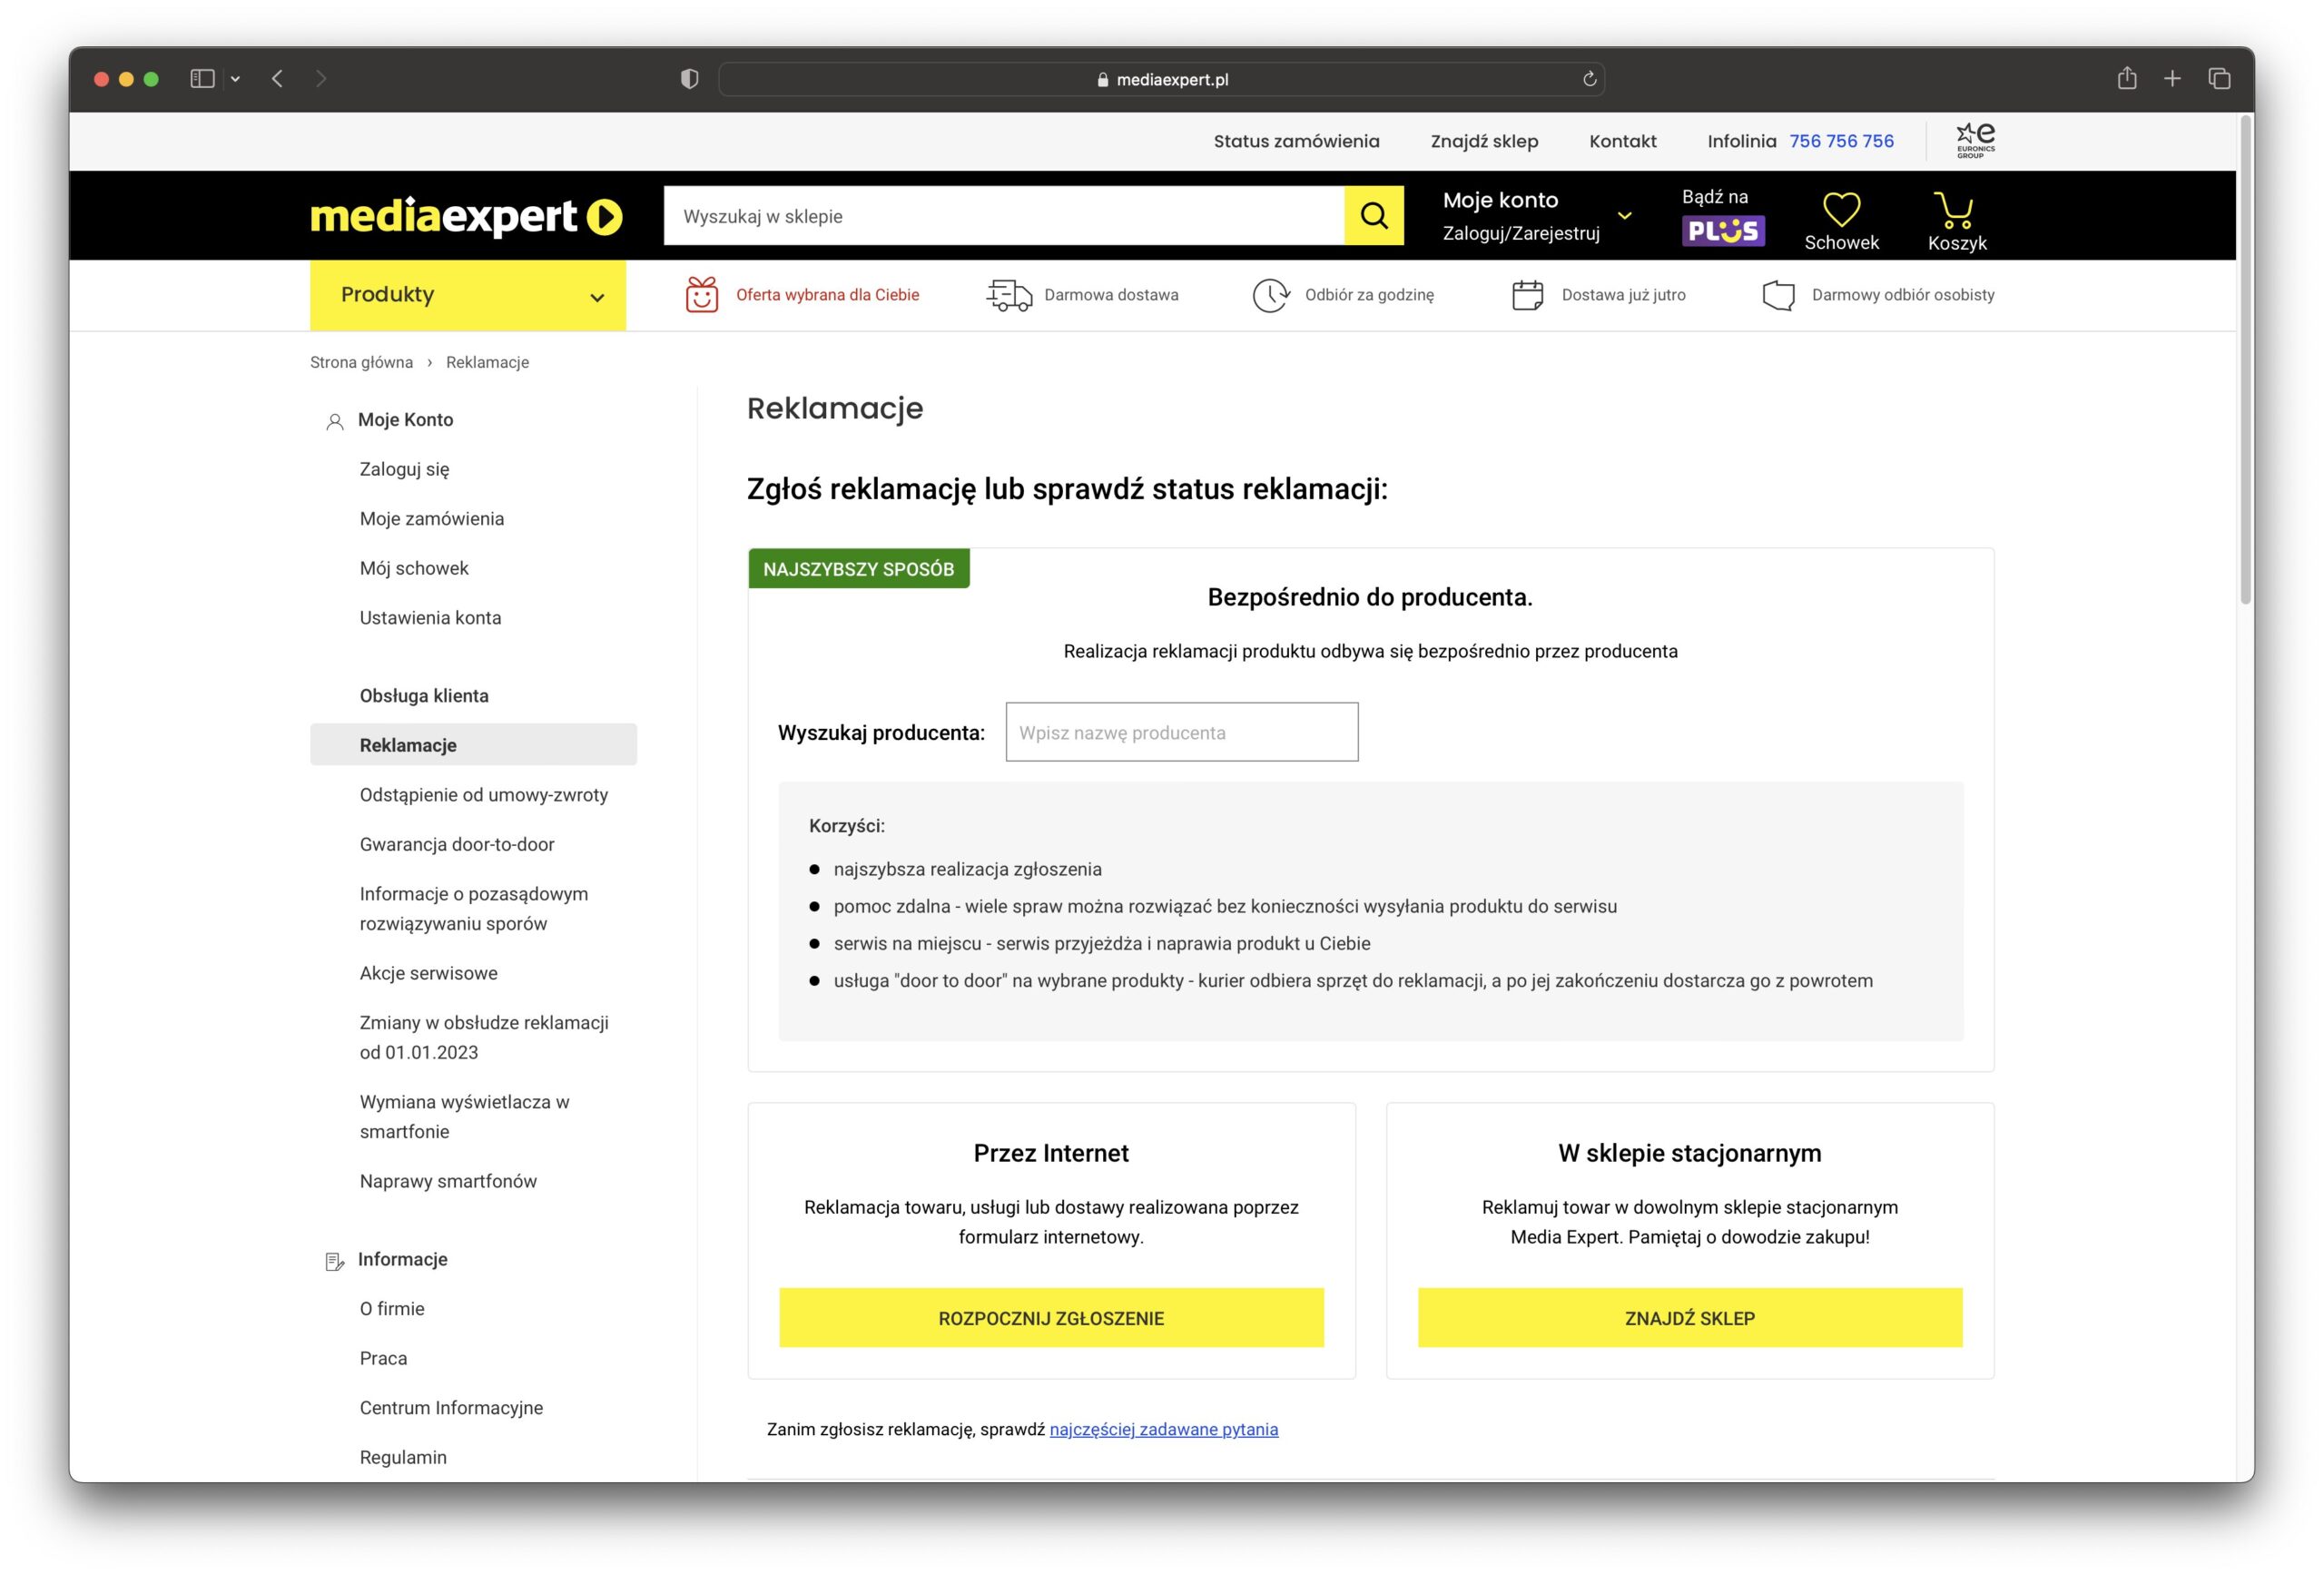Click the Odbiór za godzinę clock icon
2324x1574 pixels.
pos(1271,295)
